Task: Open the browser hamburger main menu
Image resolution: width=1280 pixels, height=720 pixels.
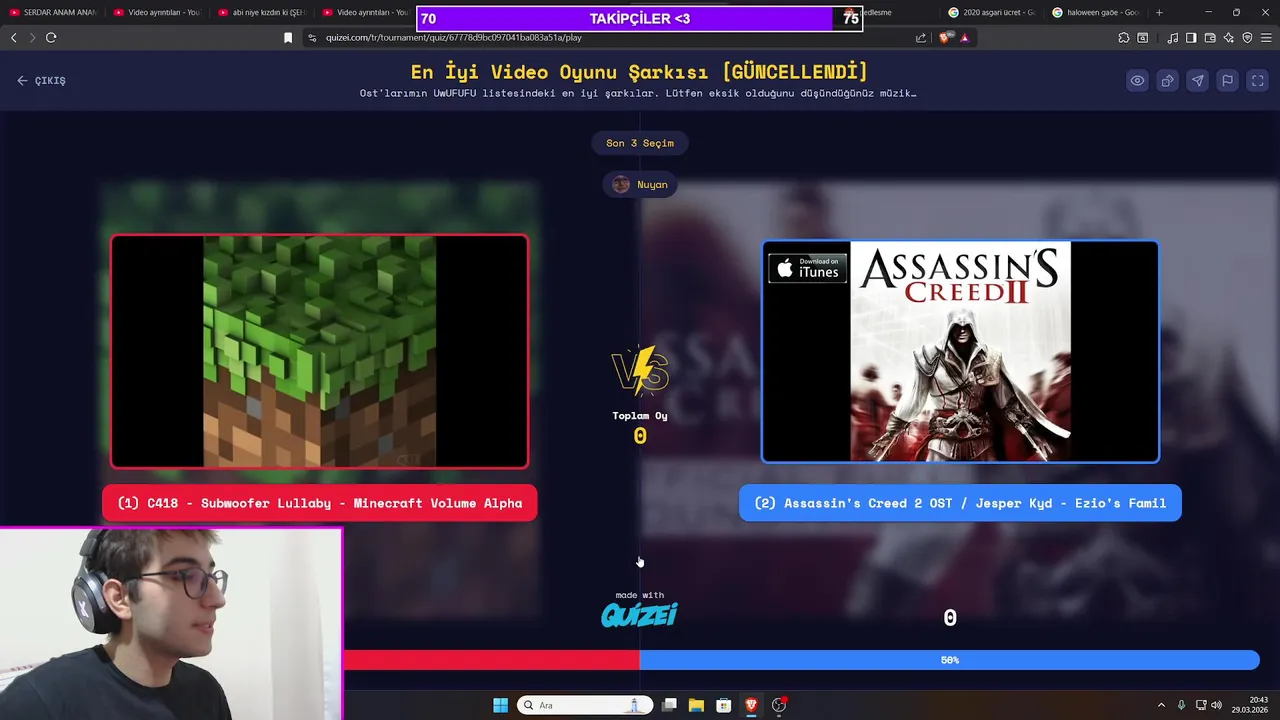Action: point(1266,37)
